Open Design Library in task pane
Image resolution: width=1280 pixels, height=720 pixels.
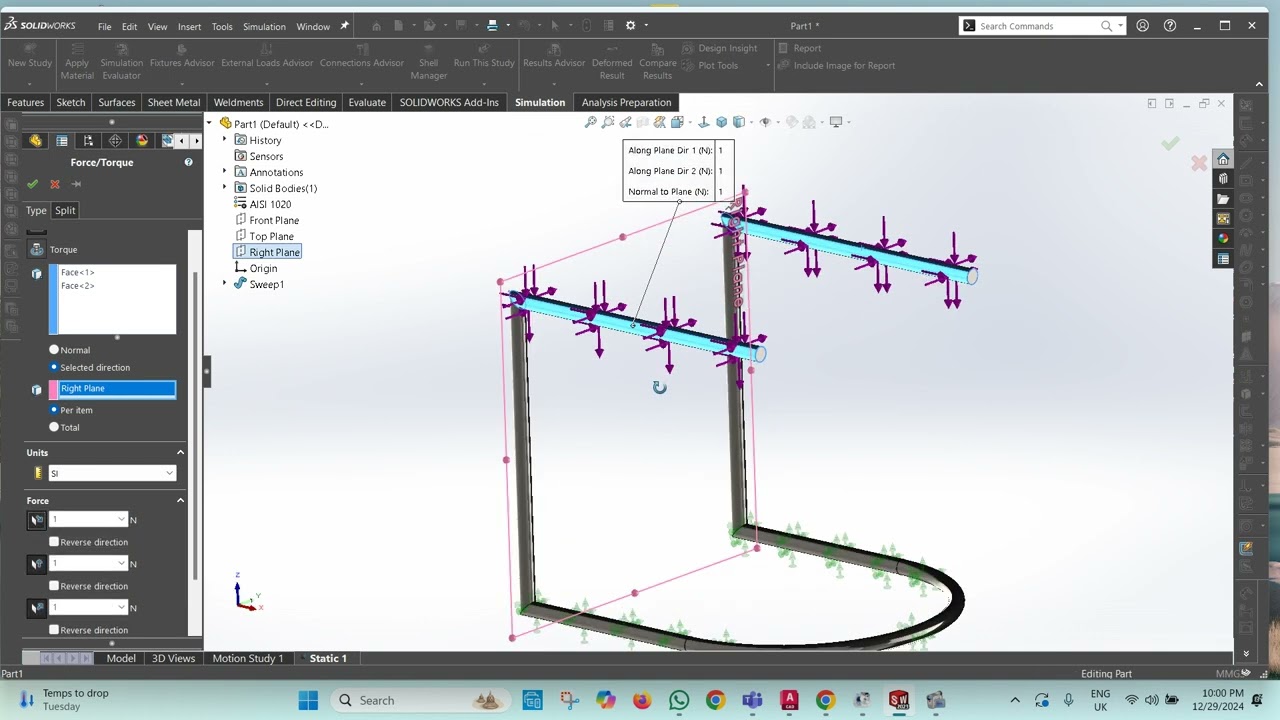[x=1223, y=179]
